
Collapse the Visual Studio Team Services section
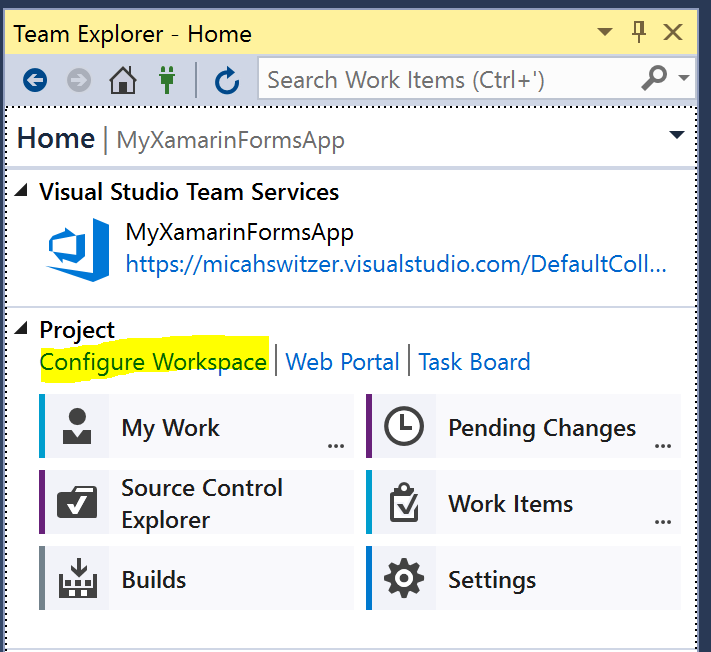(x=23, y=192)
